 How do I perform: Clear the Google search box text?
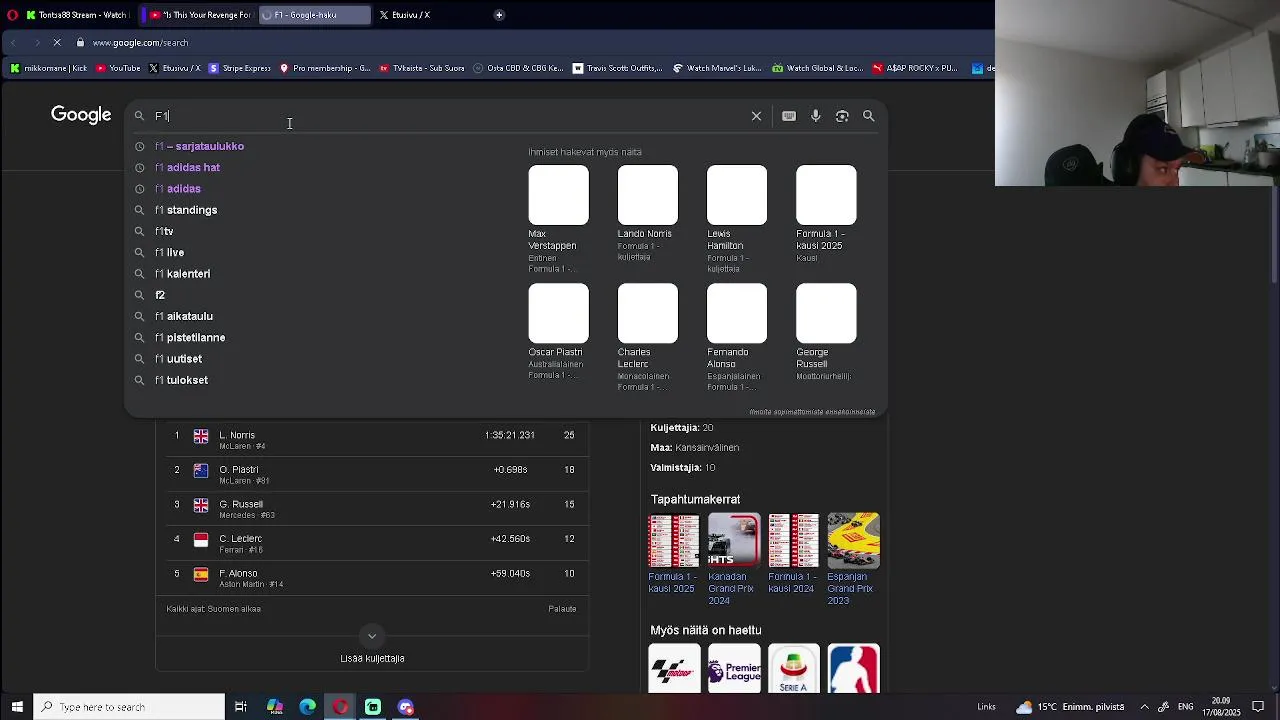756,116
